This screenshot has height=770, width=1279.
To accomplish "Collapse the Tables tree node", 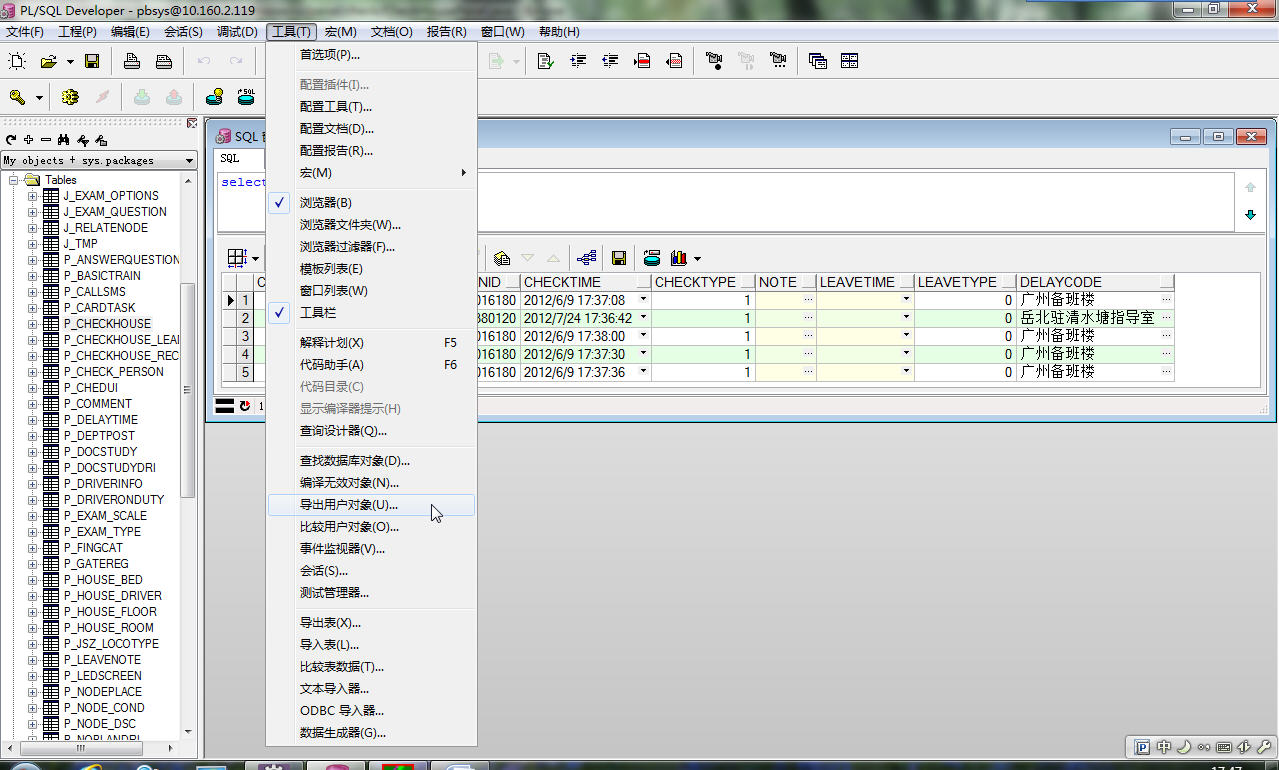I will [x=14, y=180].
